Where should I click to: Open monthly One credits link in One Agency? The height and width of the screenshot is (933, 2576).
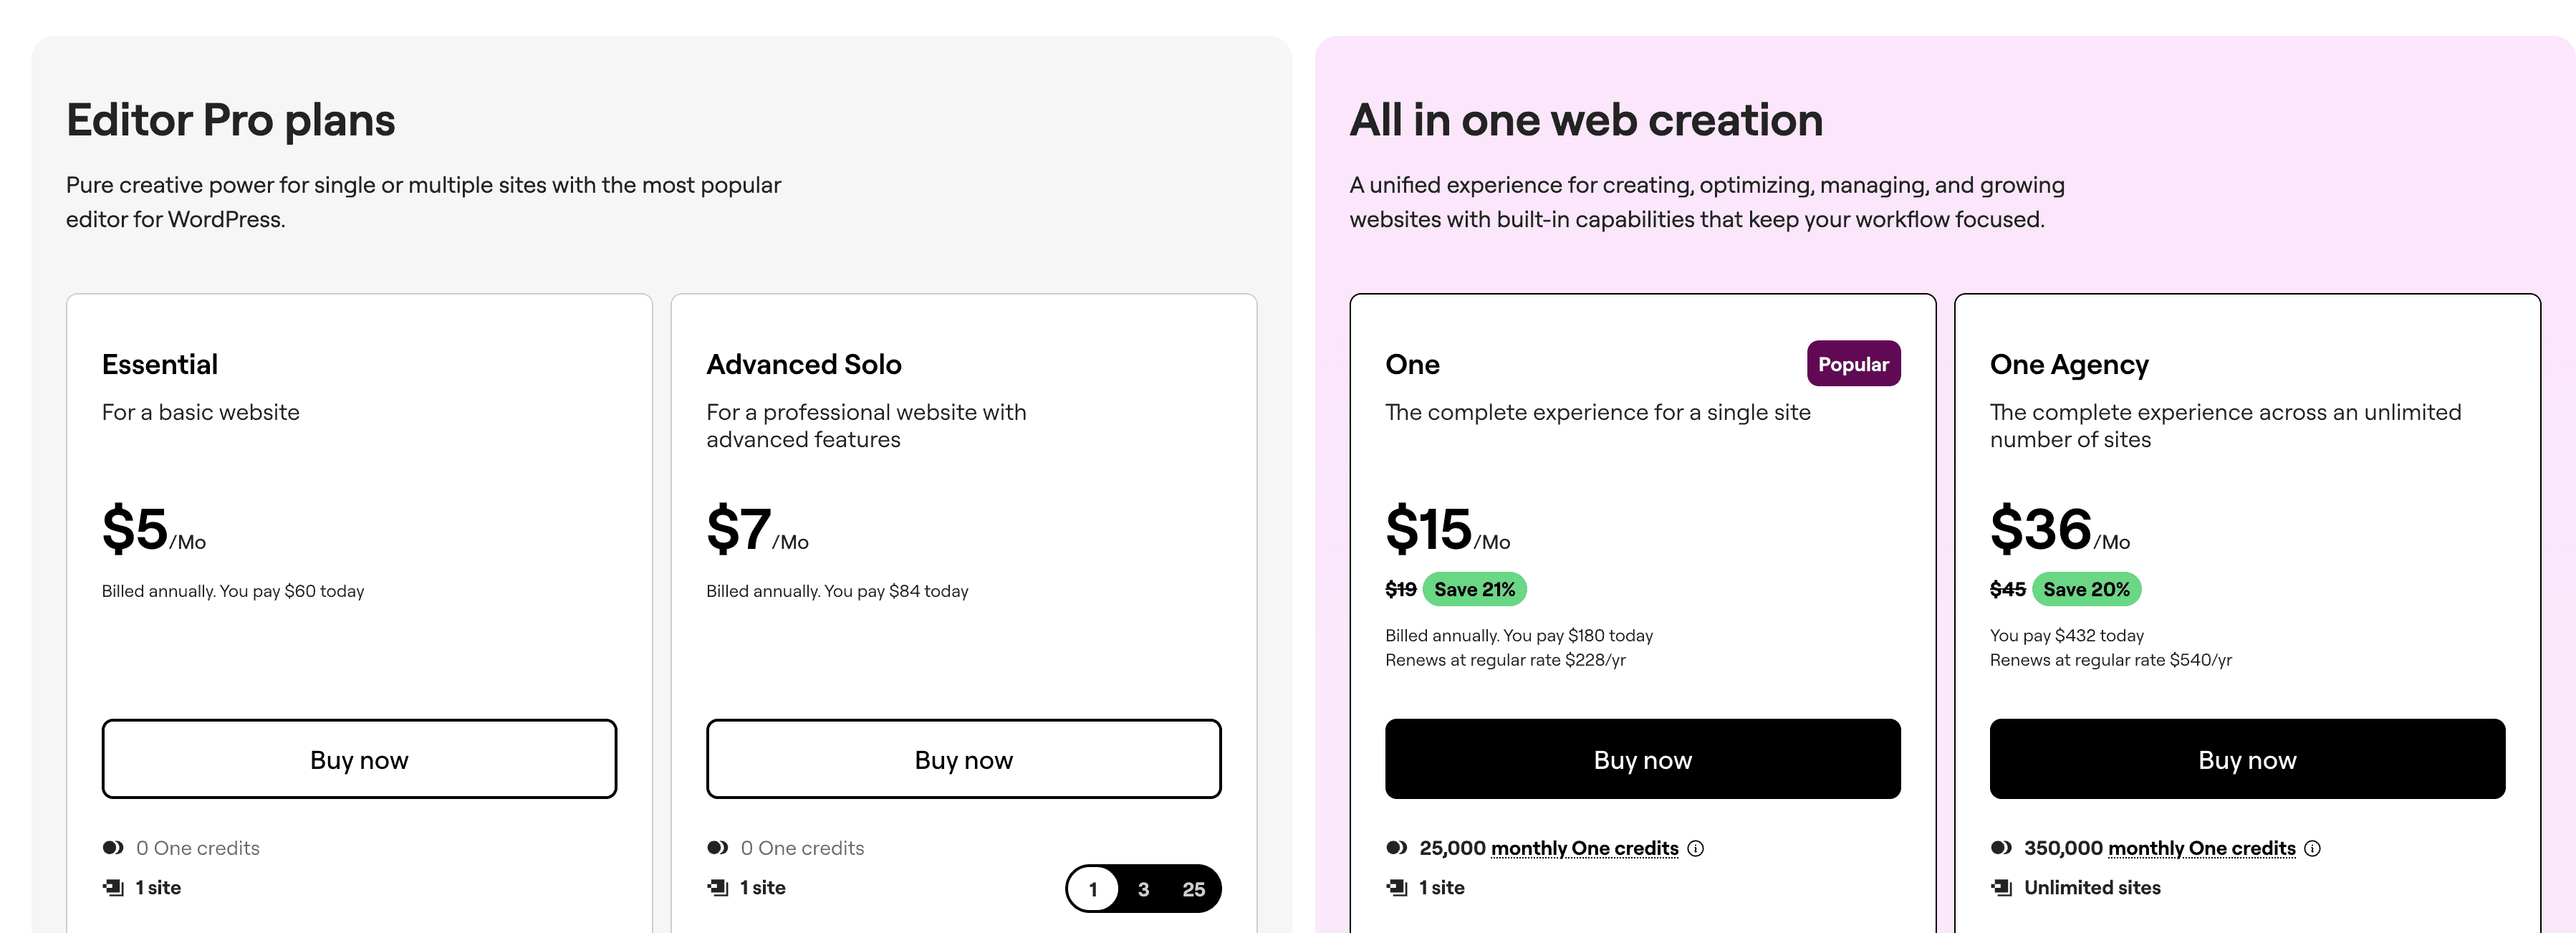[2201, 848]
